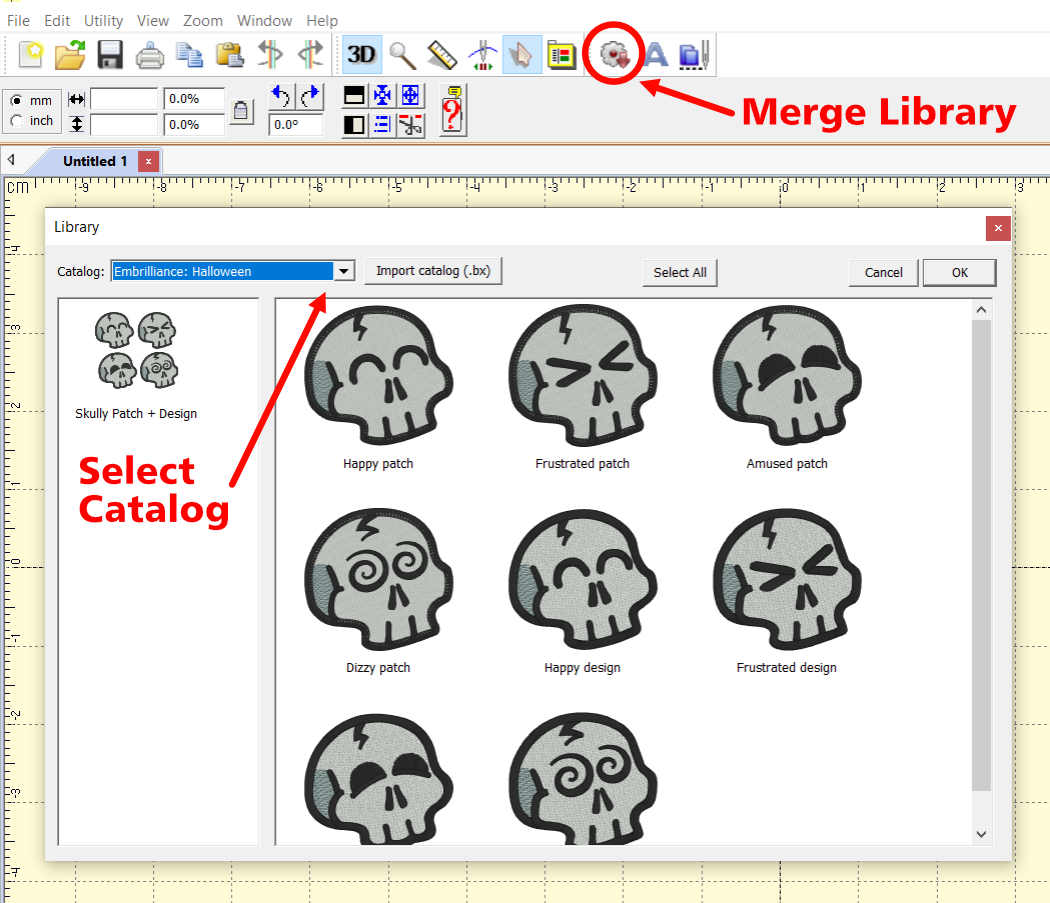This screenshot has width=1050, height=903.
Task: Select the inch units radio button
Action: click(17, 121)
